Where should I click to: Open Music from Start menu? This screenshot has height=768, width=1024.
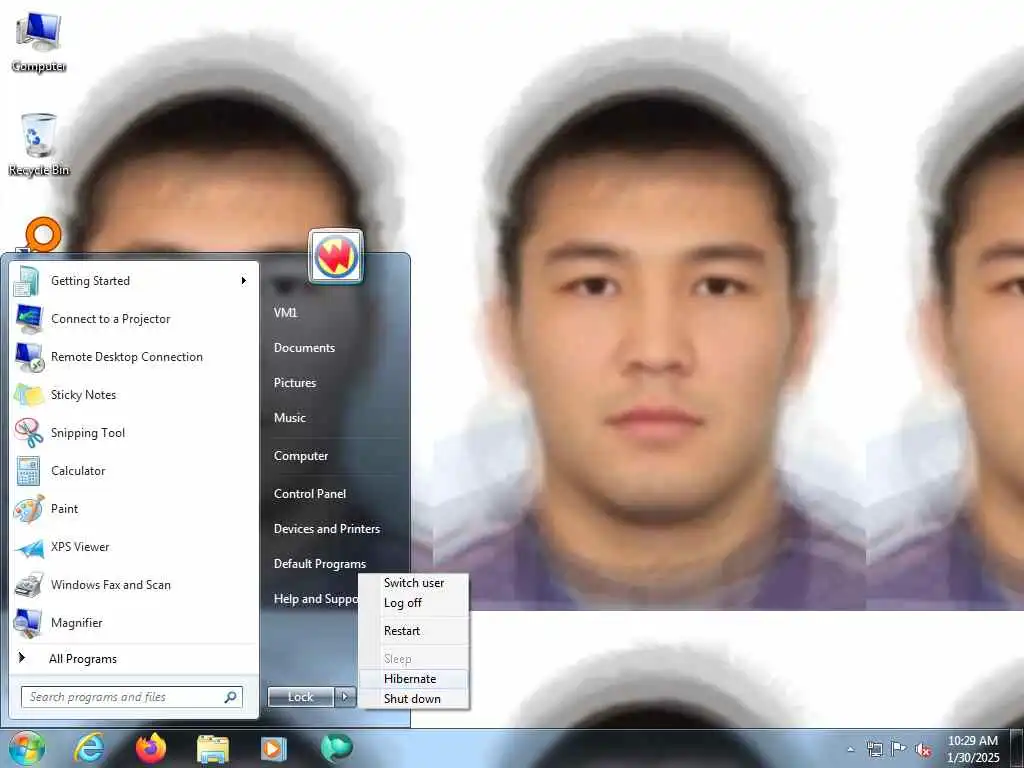pyautogui.click(x=289, y=418)
